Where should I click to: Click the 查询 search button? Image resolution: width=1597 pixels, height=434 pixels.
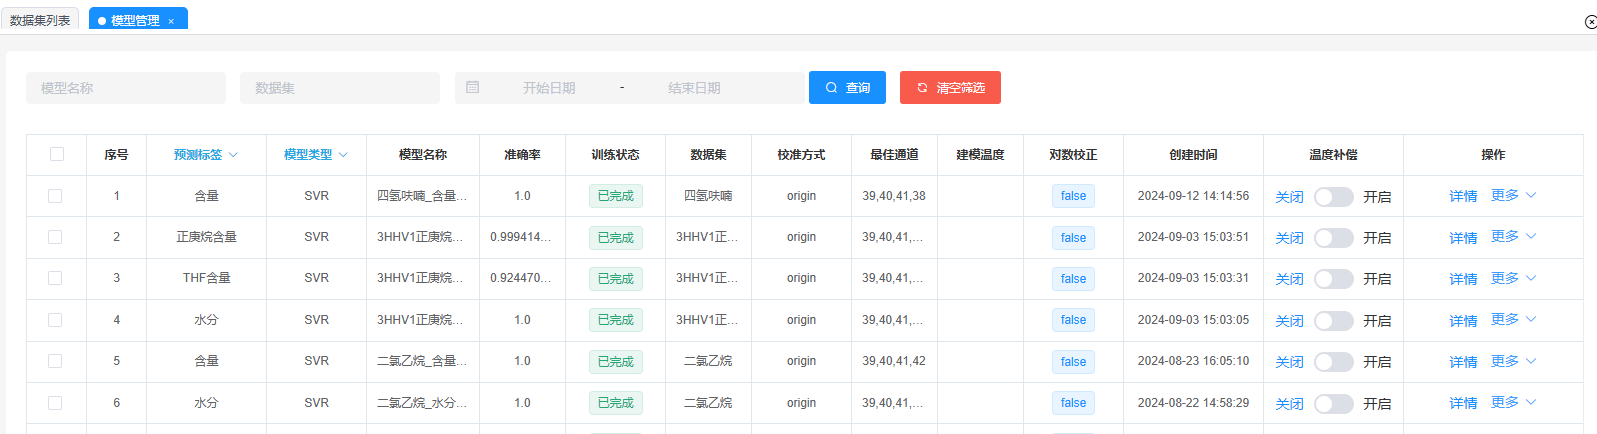pos(847,88)
